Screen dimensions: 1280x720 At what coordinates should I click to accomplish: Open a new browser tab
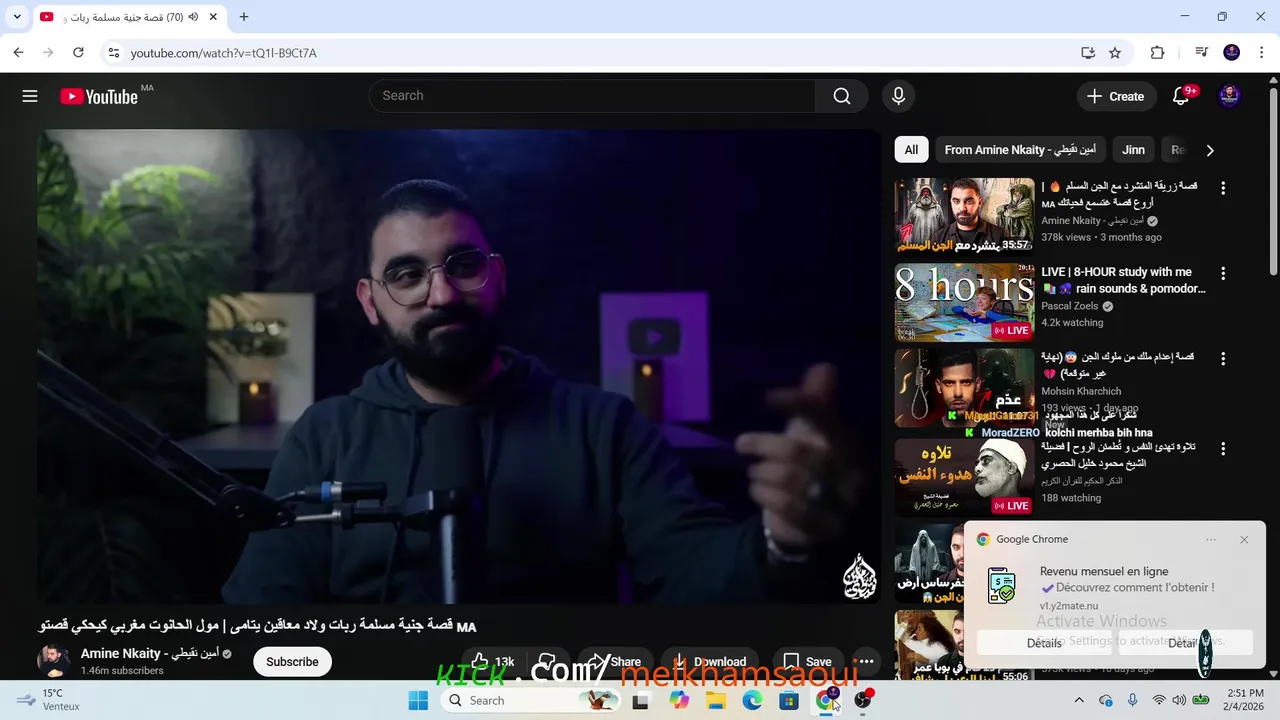243,17
